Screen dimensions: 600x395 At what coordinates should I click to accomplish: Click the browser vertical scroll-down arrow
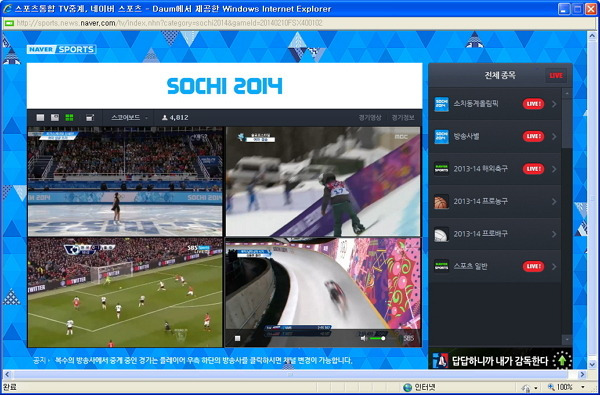coord(593,364)
